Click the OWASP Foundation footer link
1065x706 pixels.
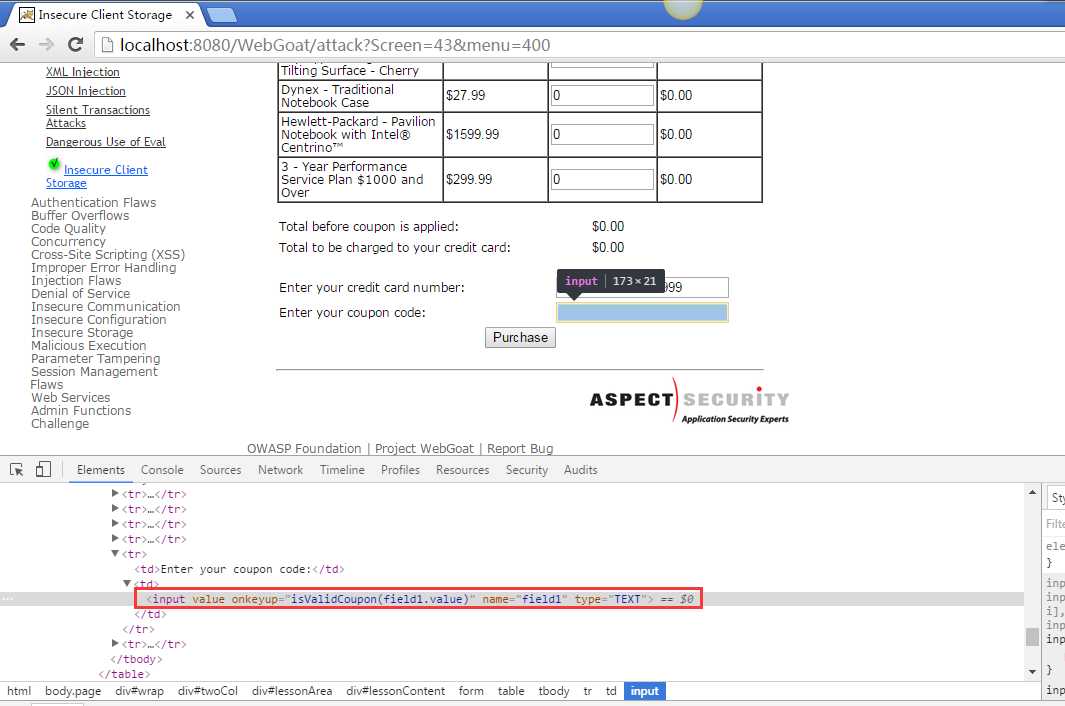[x=304, y=448]
